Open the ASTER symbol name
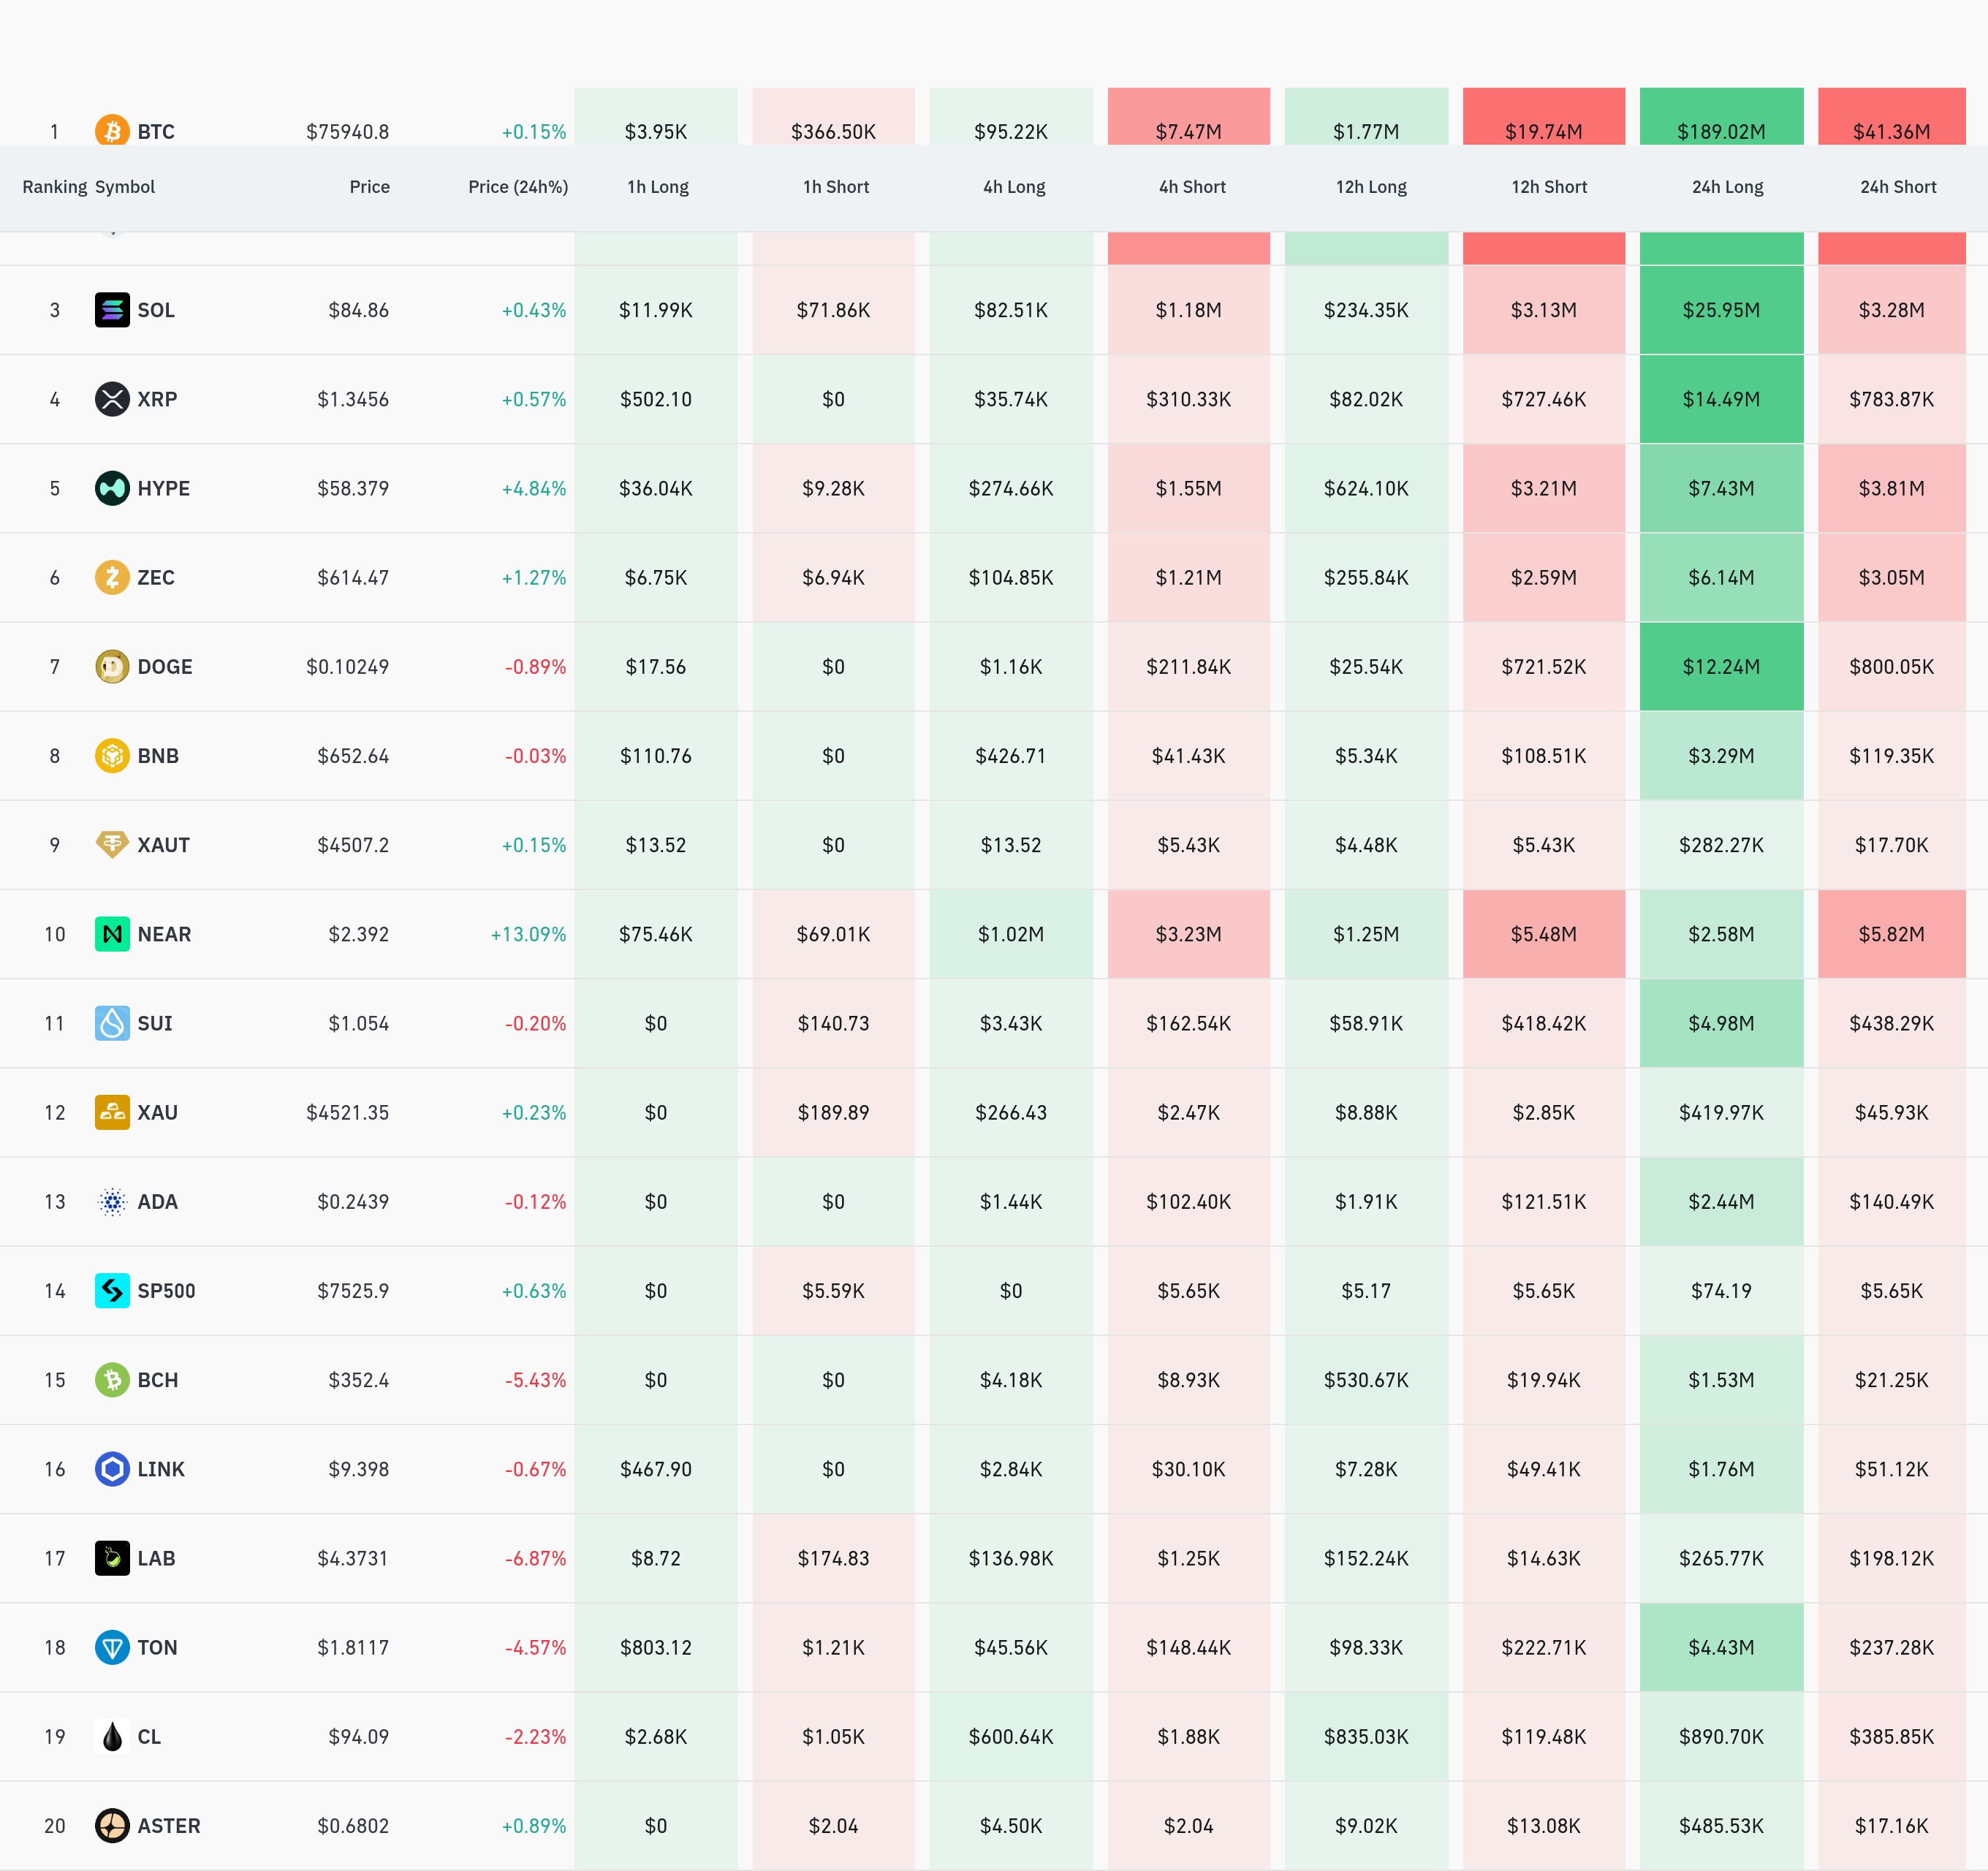The height and width of the screenshot is (1871, 1988). tap(169, 1825)
